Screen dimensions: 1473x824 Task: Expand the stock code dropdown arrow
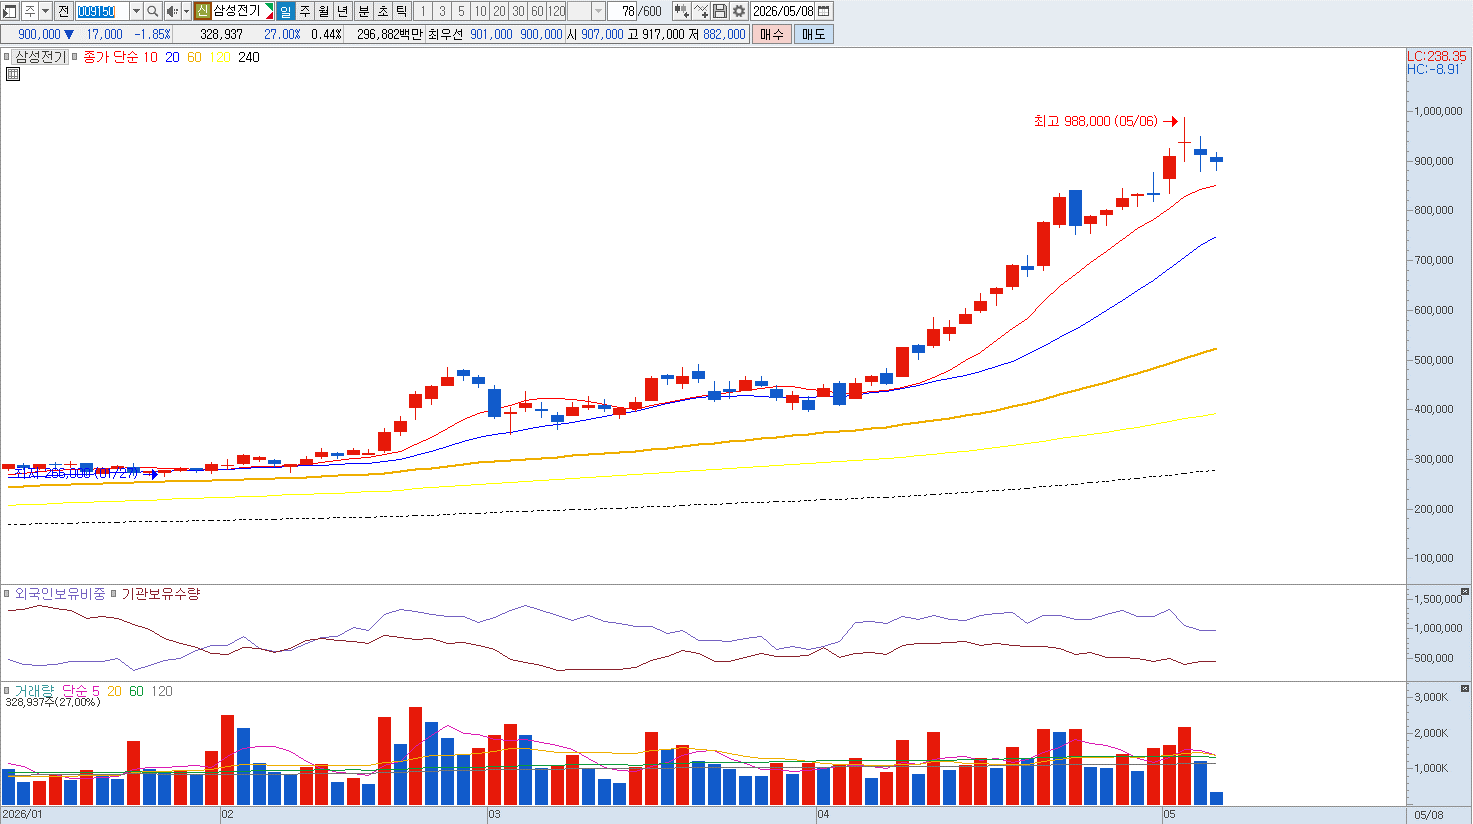pyautogui.click(x=136, y=11)
